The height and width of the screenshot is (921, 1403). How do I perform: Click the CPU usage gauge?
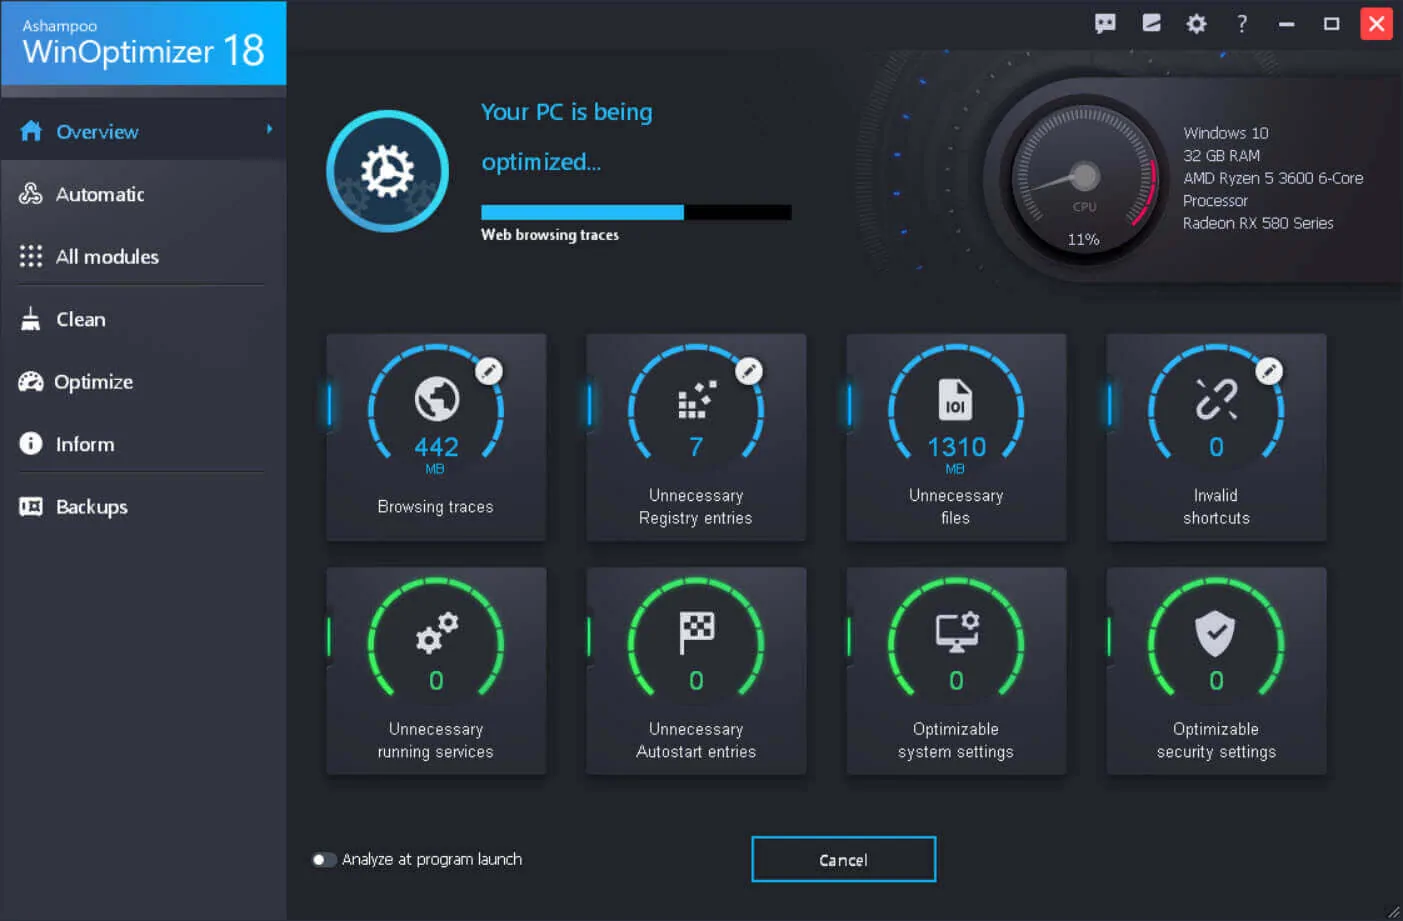[x=1084, y=180]
